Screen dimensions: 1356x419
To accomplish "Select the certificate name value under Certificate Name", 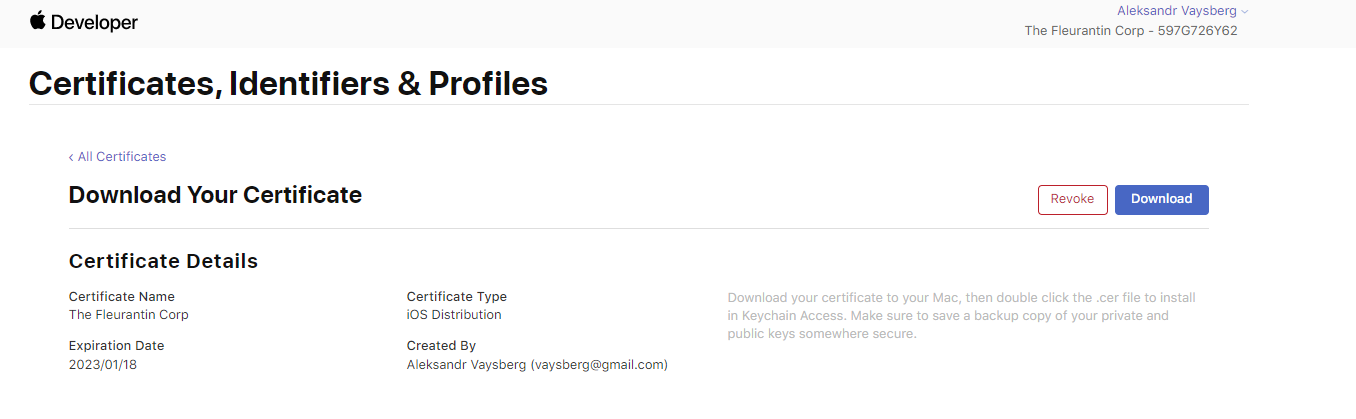I will coord(128,315).
